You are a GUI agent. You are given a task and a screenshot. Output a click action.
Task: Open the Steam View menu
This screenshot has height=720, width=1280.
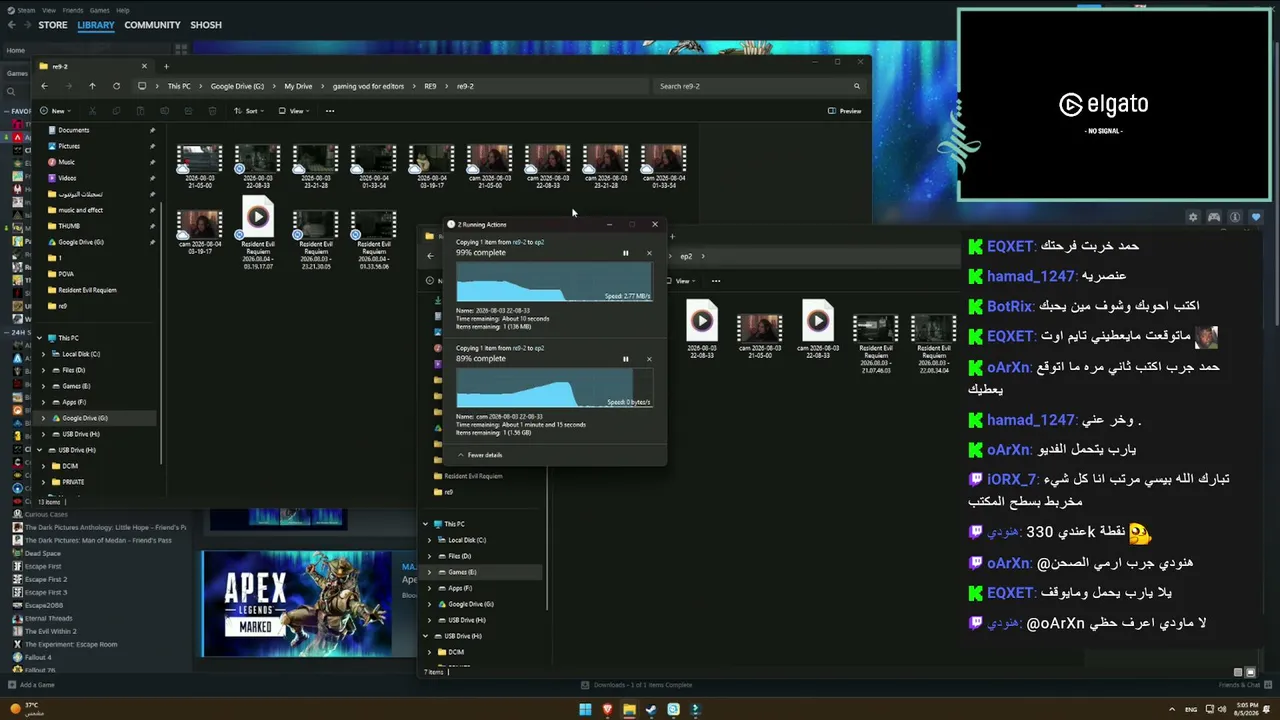49,10
